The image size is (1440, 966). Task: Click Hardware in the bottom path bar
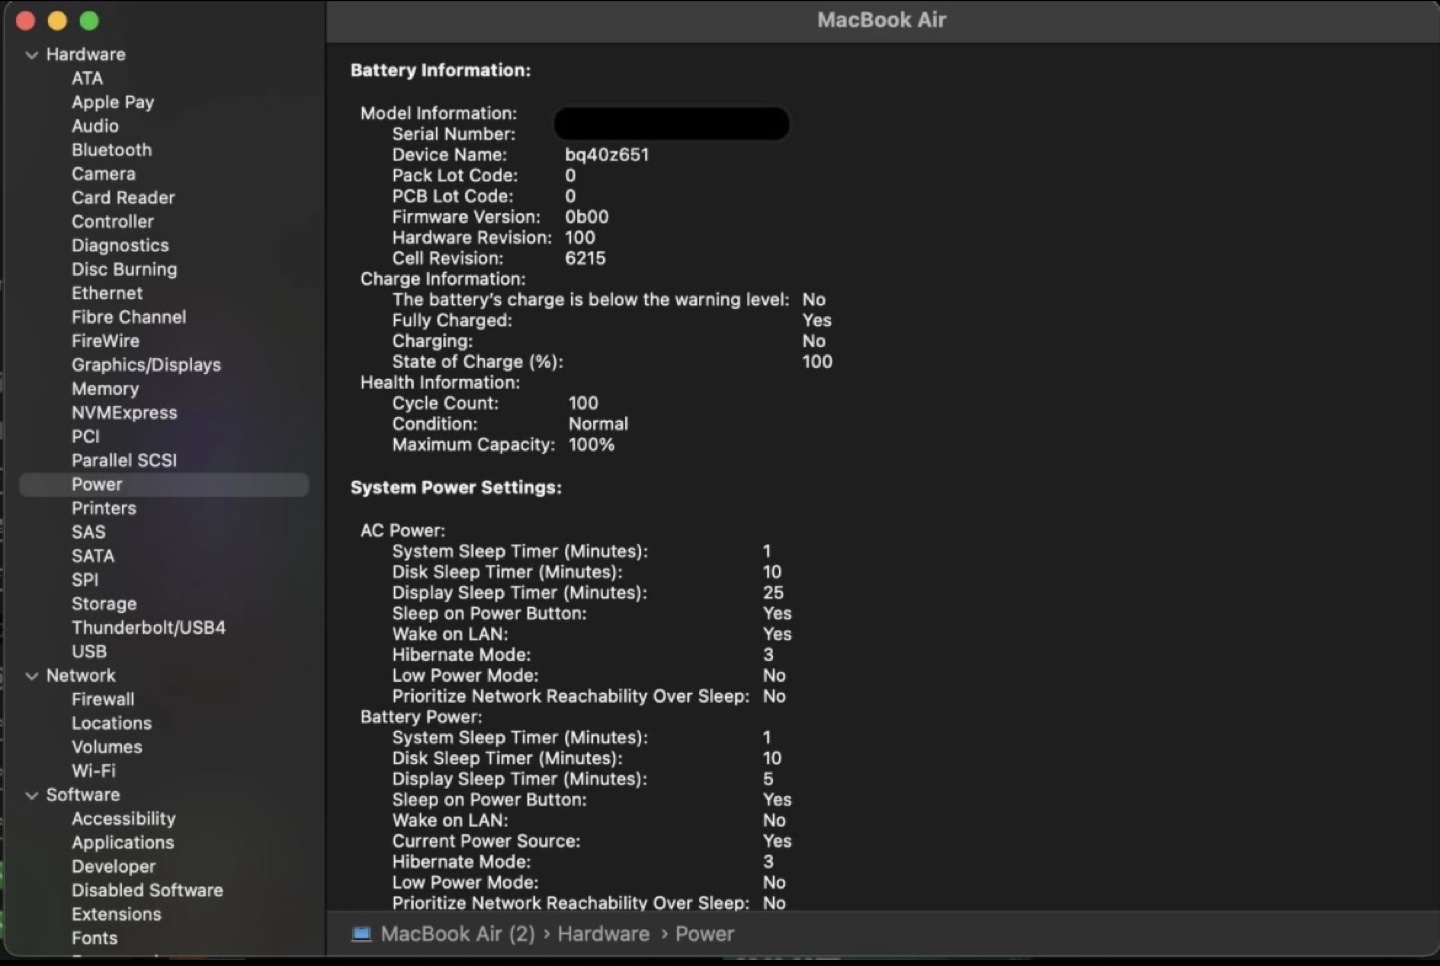[603, 934]
